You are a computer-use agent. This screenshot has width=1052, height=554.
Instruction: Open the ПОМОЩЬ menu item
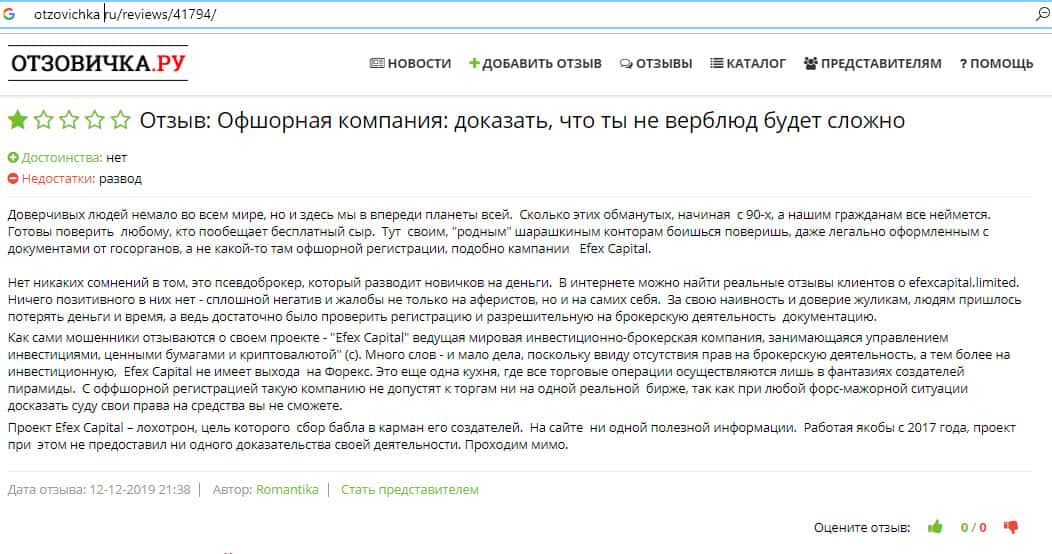[996, 64]
